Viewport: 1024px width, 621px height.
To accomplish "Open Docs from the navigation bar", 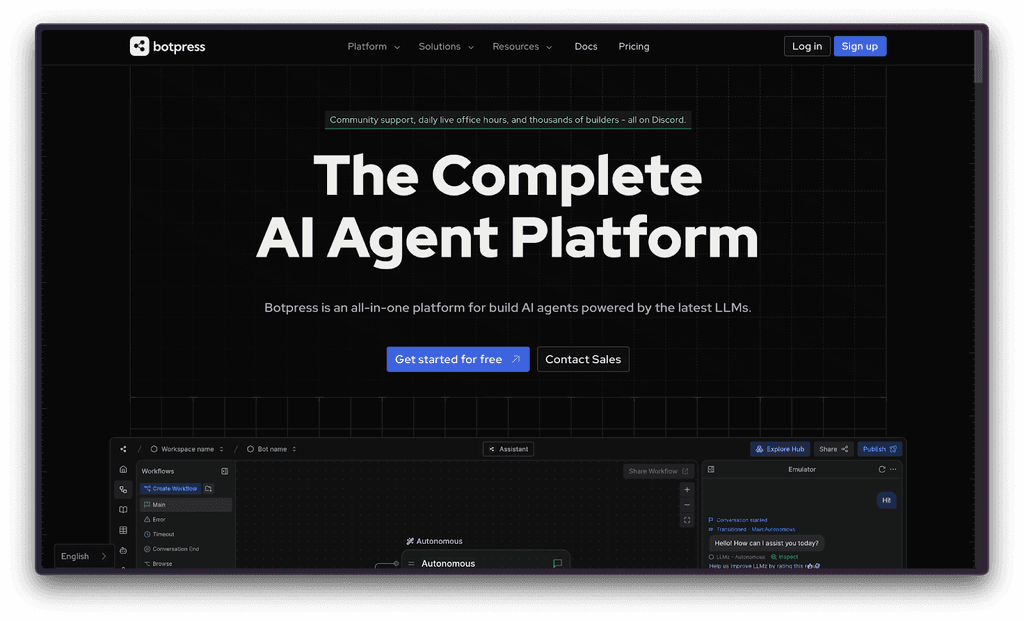I will [586, 46].
